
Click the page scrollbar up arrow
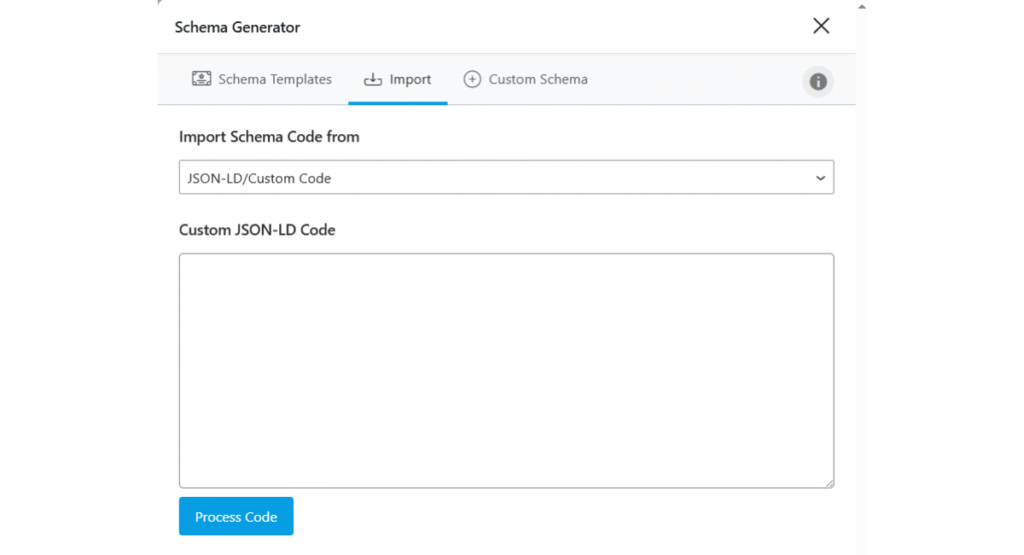pos(861,6)
